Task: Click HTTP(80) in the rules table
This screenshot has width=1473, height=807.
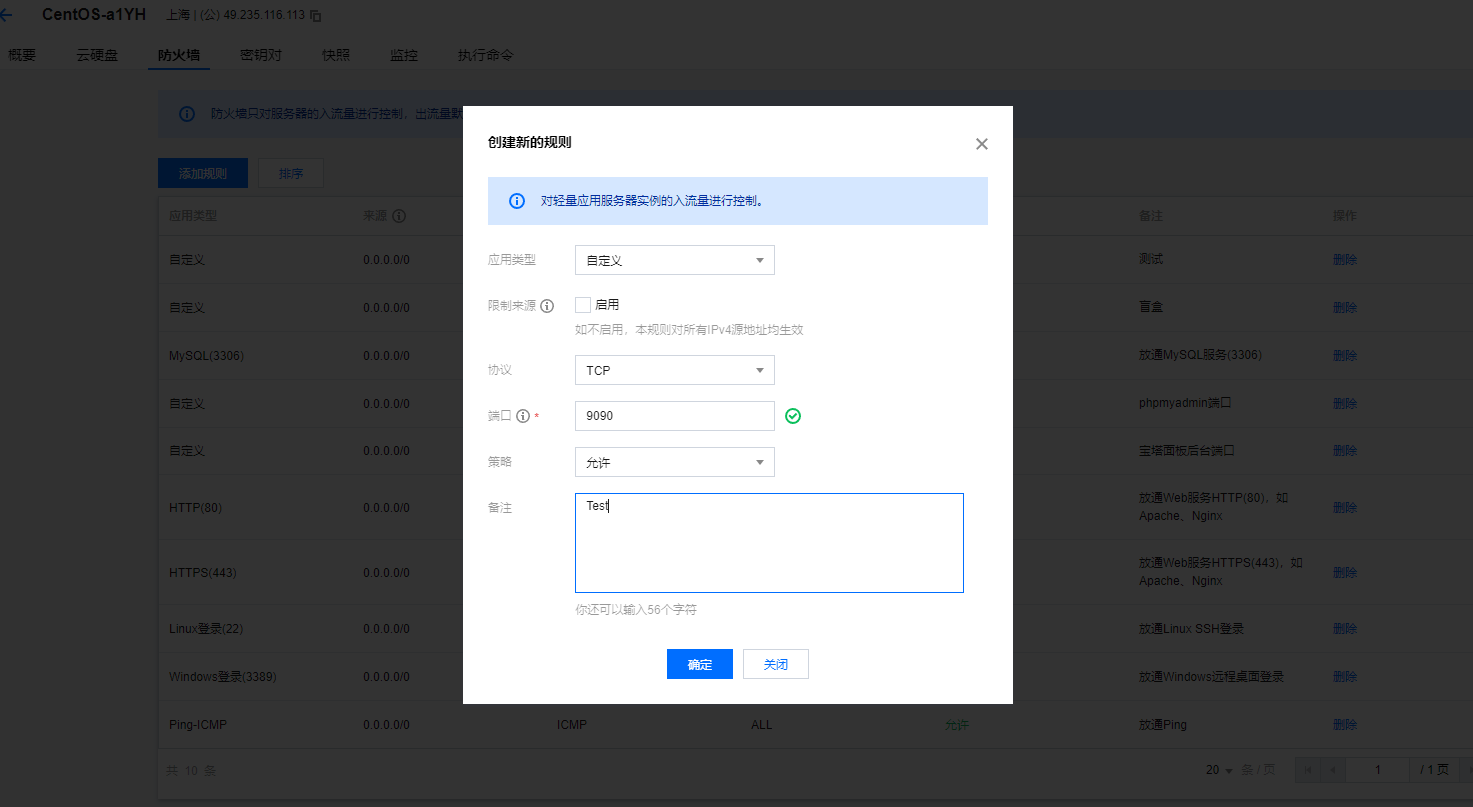Action: (x=196, y=507)
